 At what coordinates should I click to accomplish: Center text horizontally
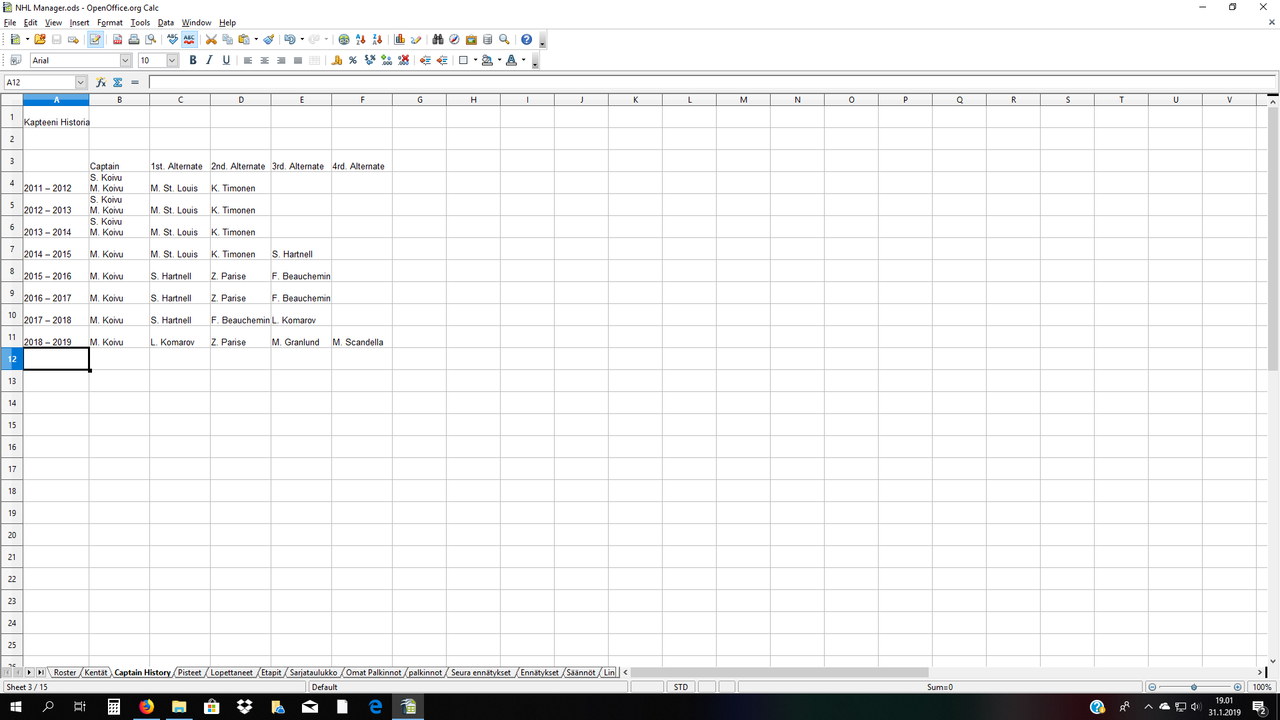pyautogui.click(x=264, y=60)
